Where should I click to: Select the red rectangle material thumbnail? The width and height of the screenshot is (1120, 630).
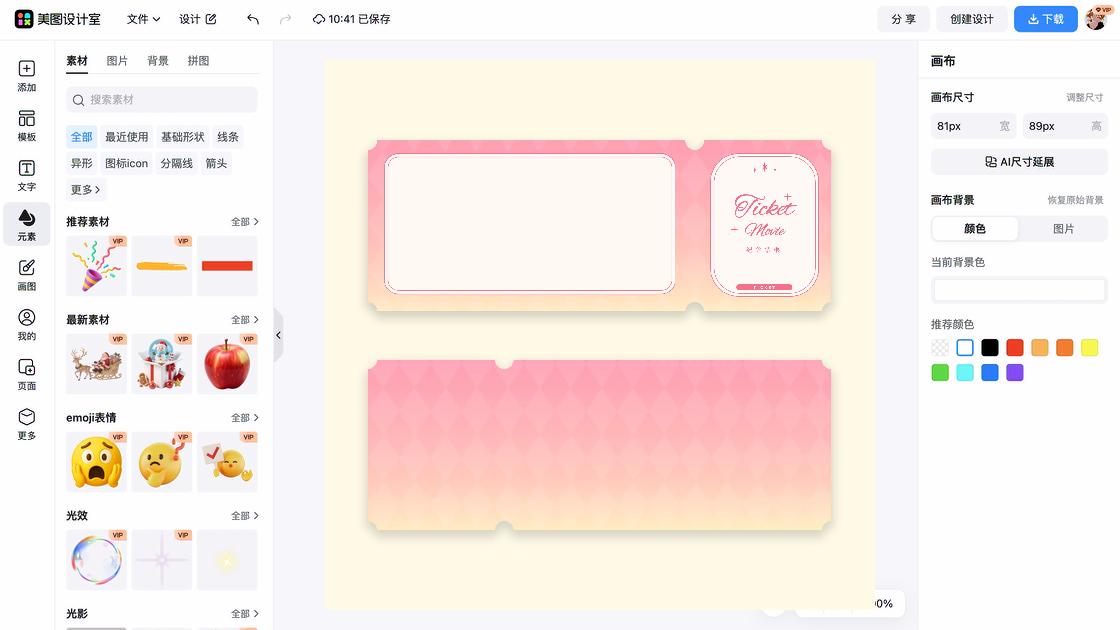(x=227, y=266)
